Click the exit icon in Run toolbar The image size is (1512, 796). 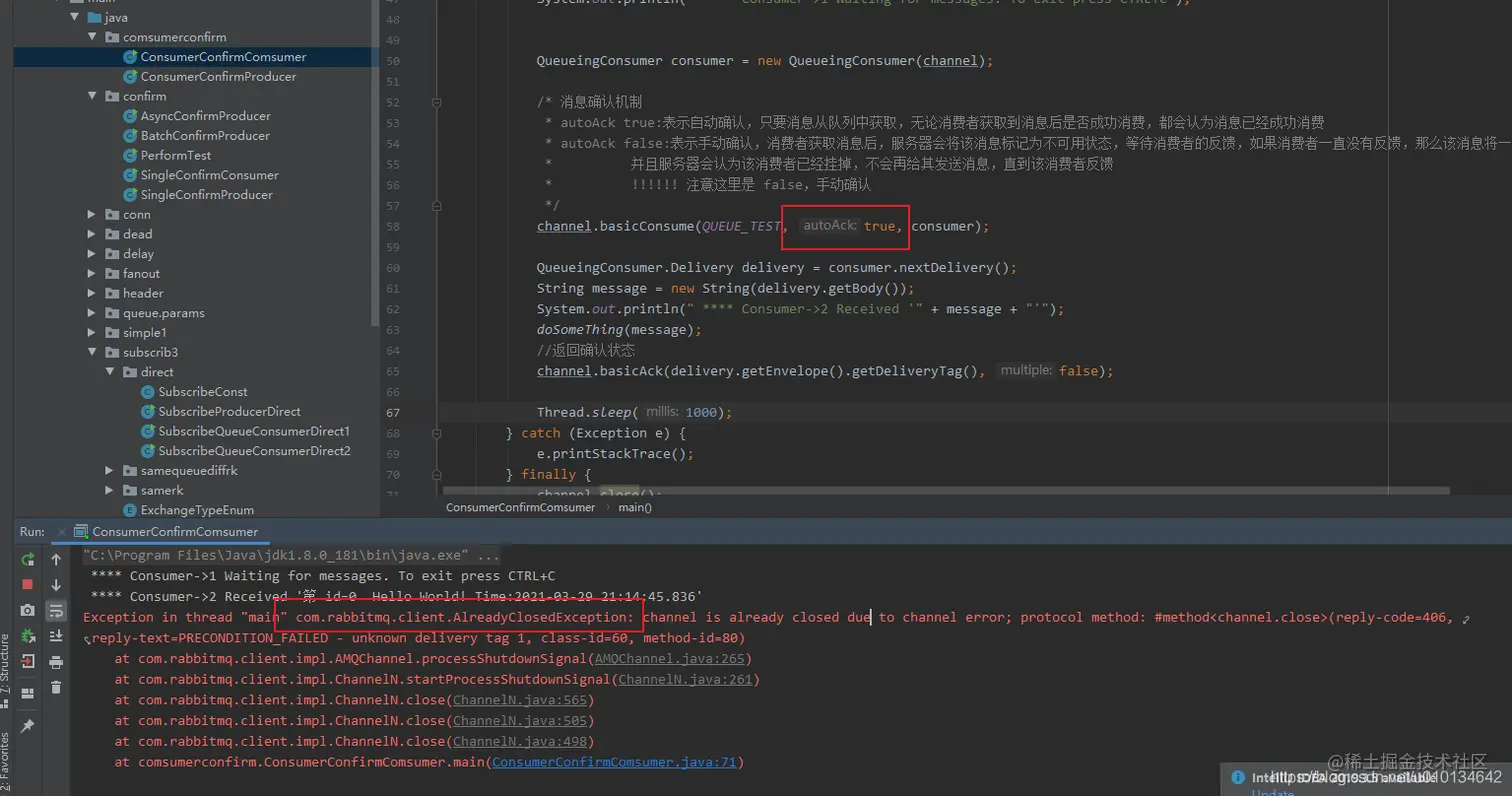[x=28, y=662]
